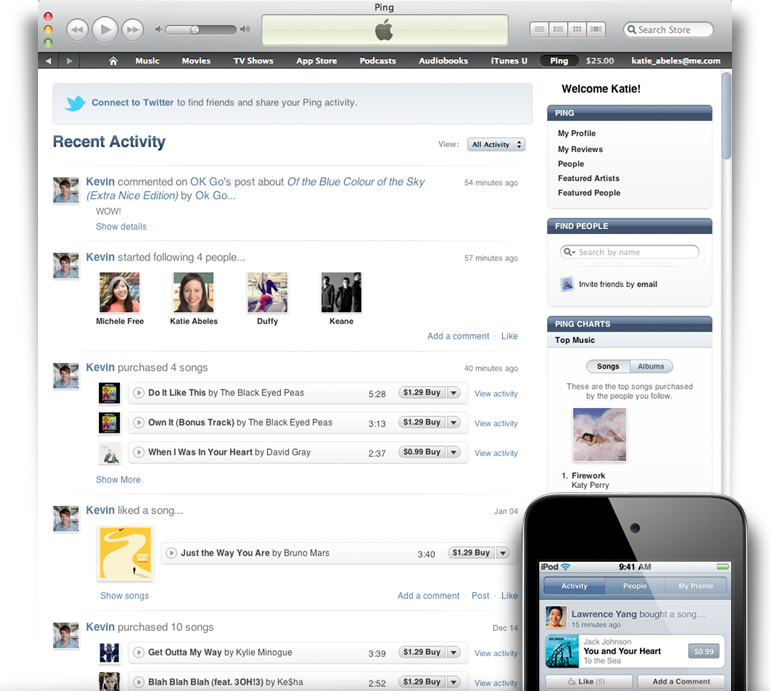
Task: Select Songs toggle in Ping Charts
Action: pos(608,366)
